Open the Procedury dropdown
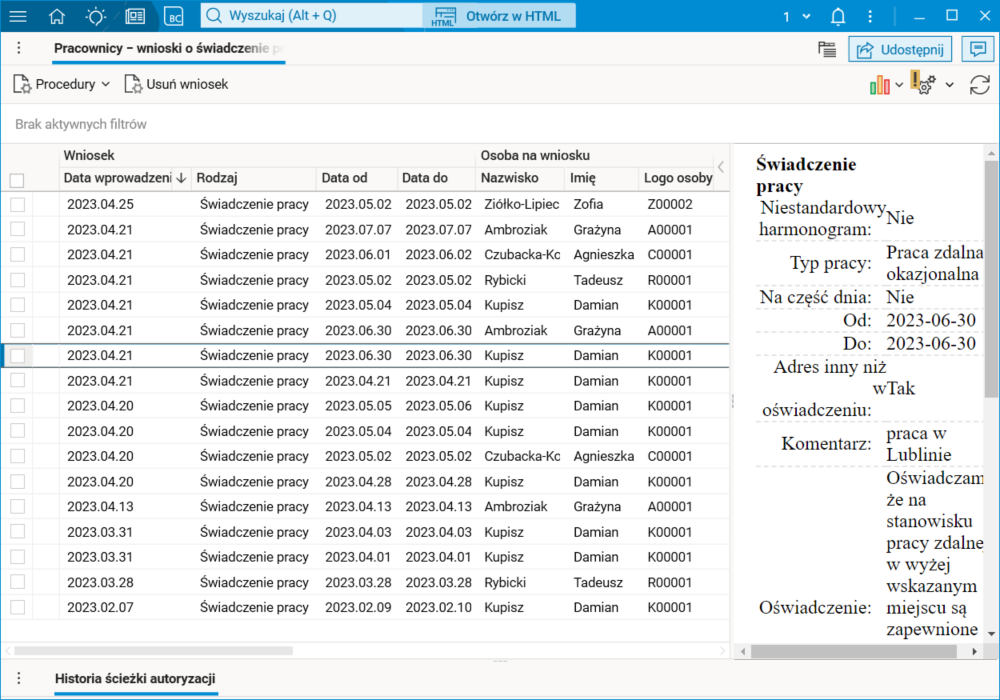This screenshot has height=700, width=1000. tap(62, 84)
